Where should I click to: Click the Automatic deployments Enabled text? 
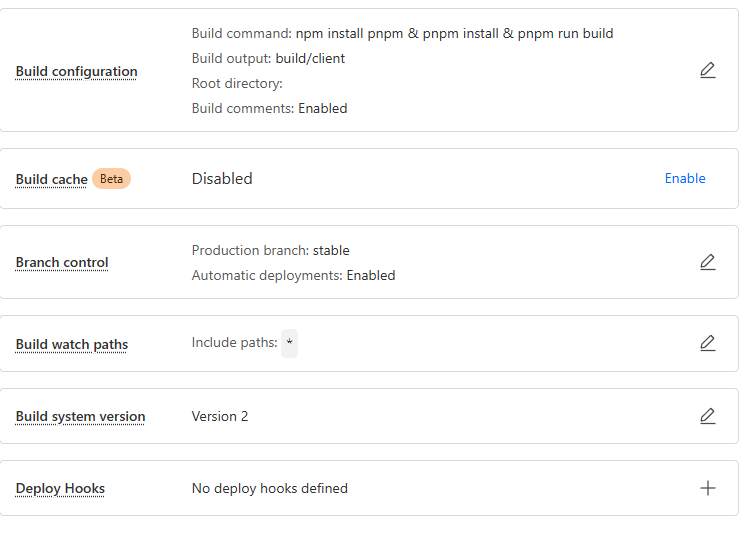point(294,275)
